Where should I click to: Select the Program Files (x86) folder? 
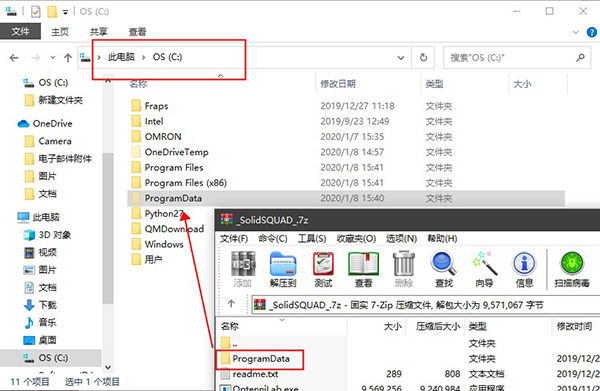coord(179,183)
